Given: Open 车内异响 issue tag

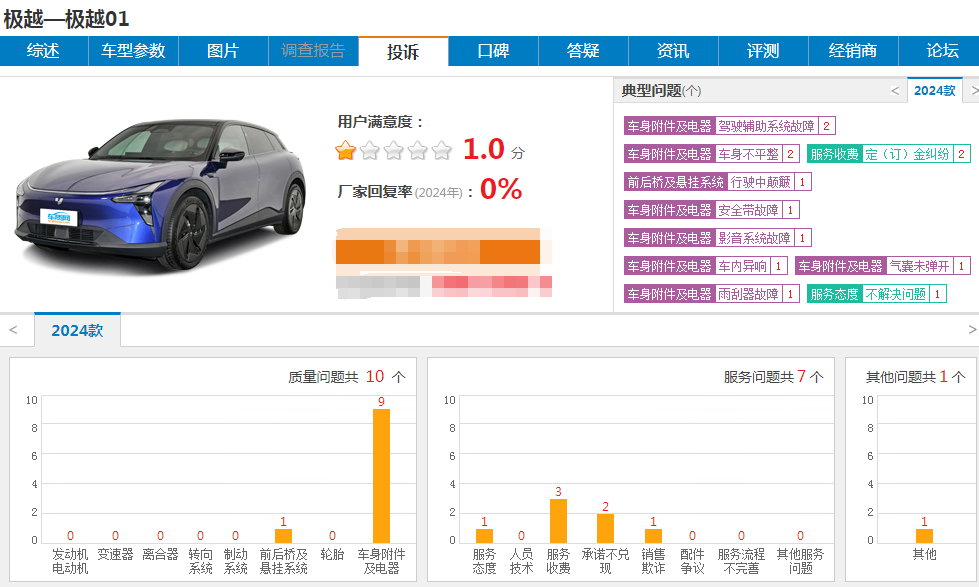Looking at the screenshot, I should pos(742,266).
